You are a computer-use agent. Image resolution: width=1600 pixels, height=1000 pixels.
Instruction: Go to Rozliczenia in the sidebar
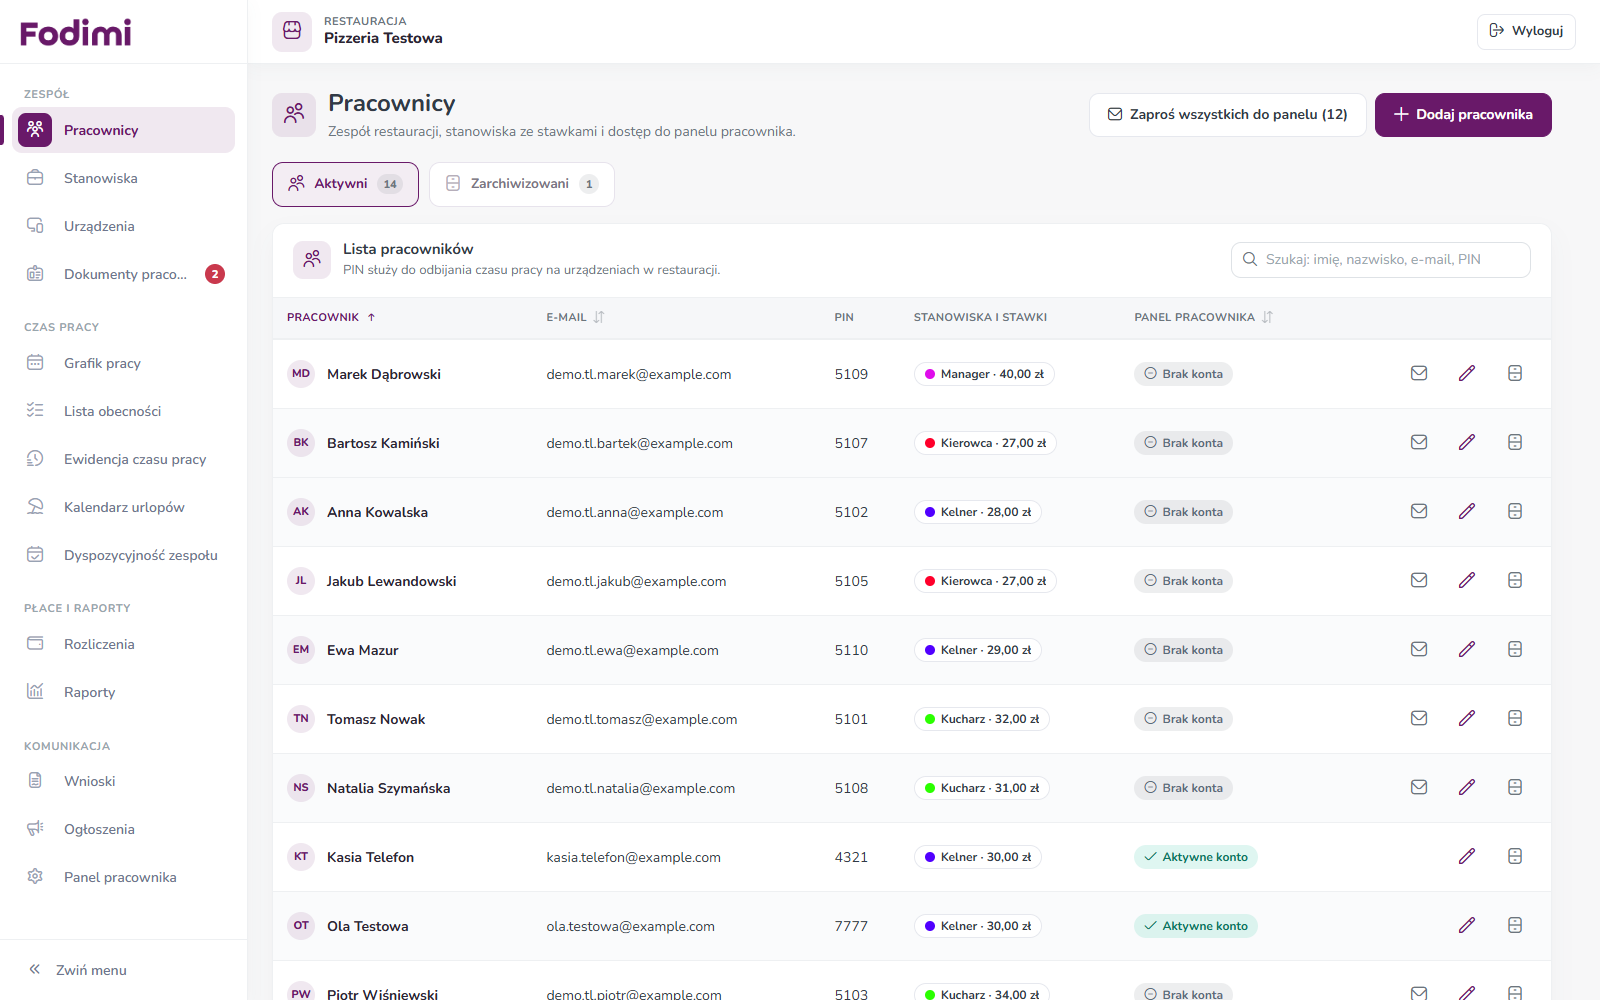[124, 644]
